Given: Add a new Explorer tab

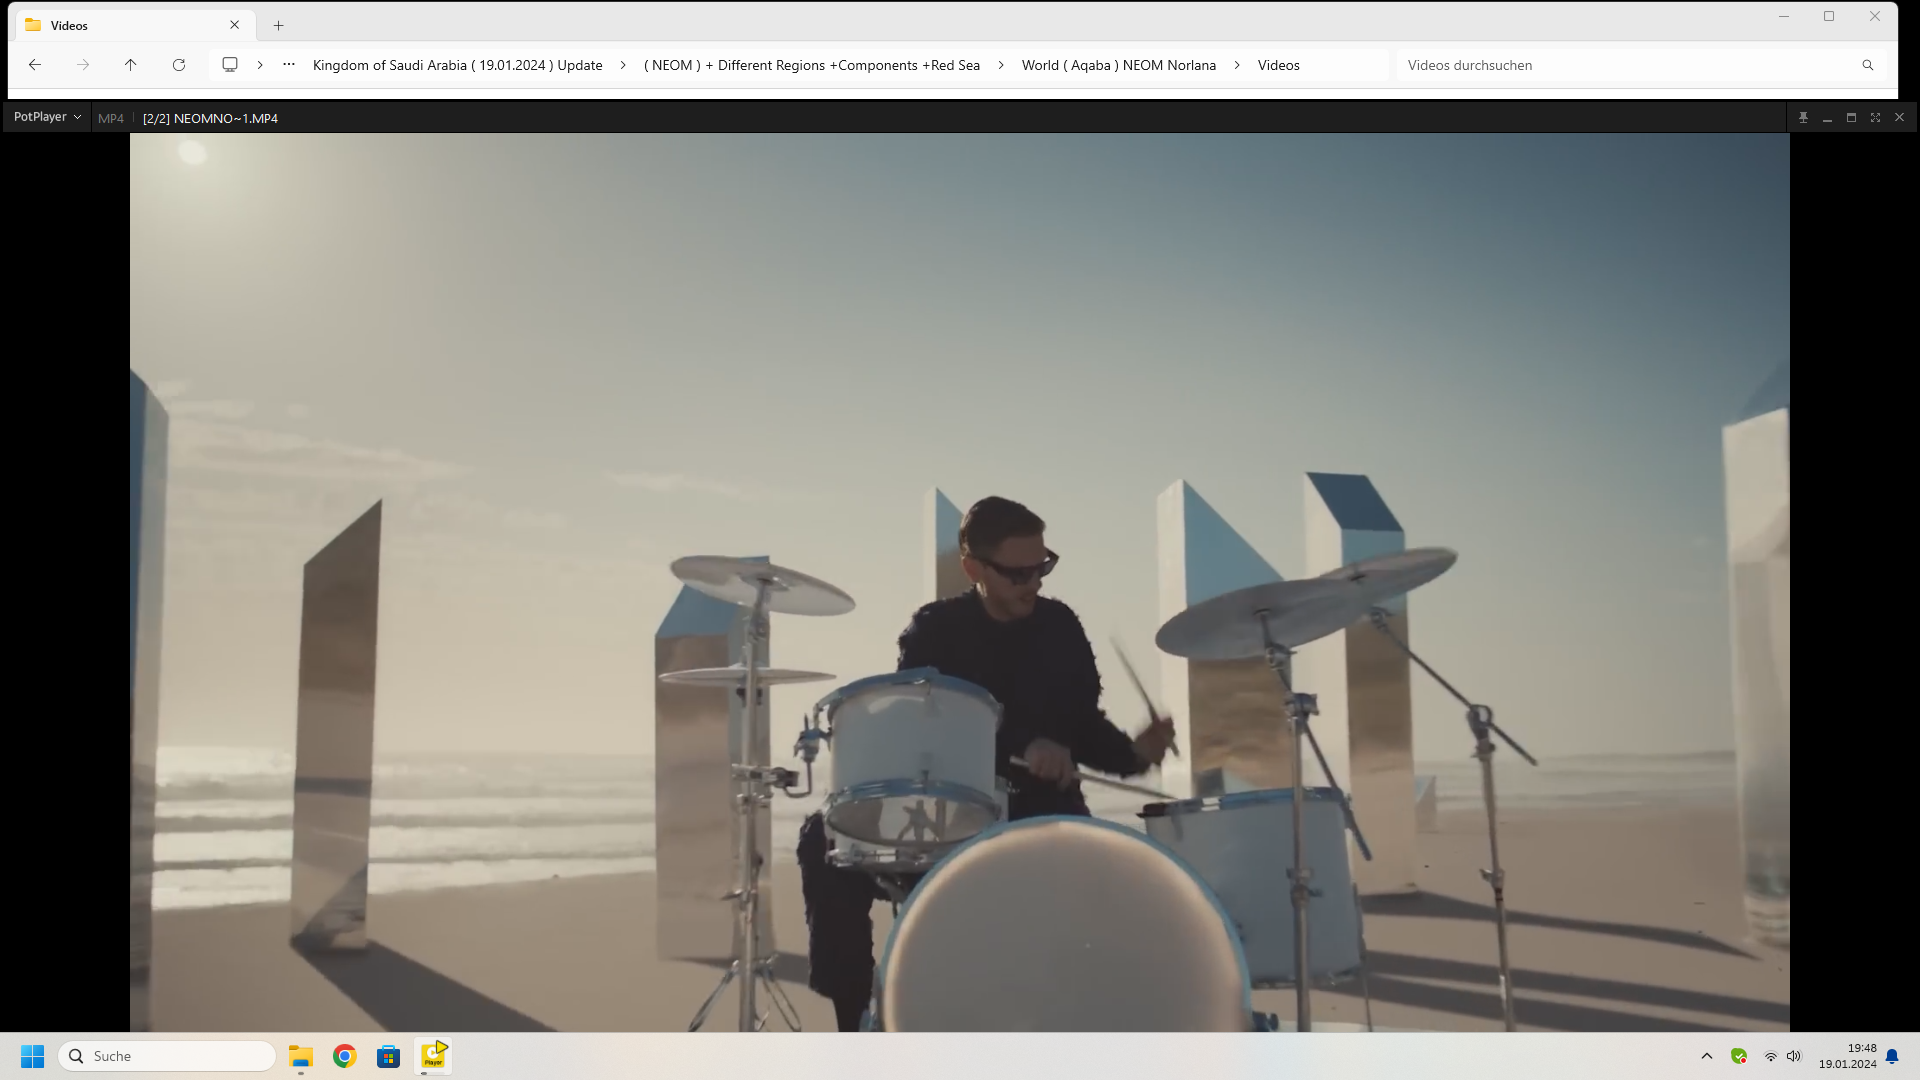Looking at the screenshot, I should pos(279,25).
